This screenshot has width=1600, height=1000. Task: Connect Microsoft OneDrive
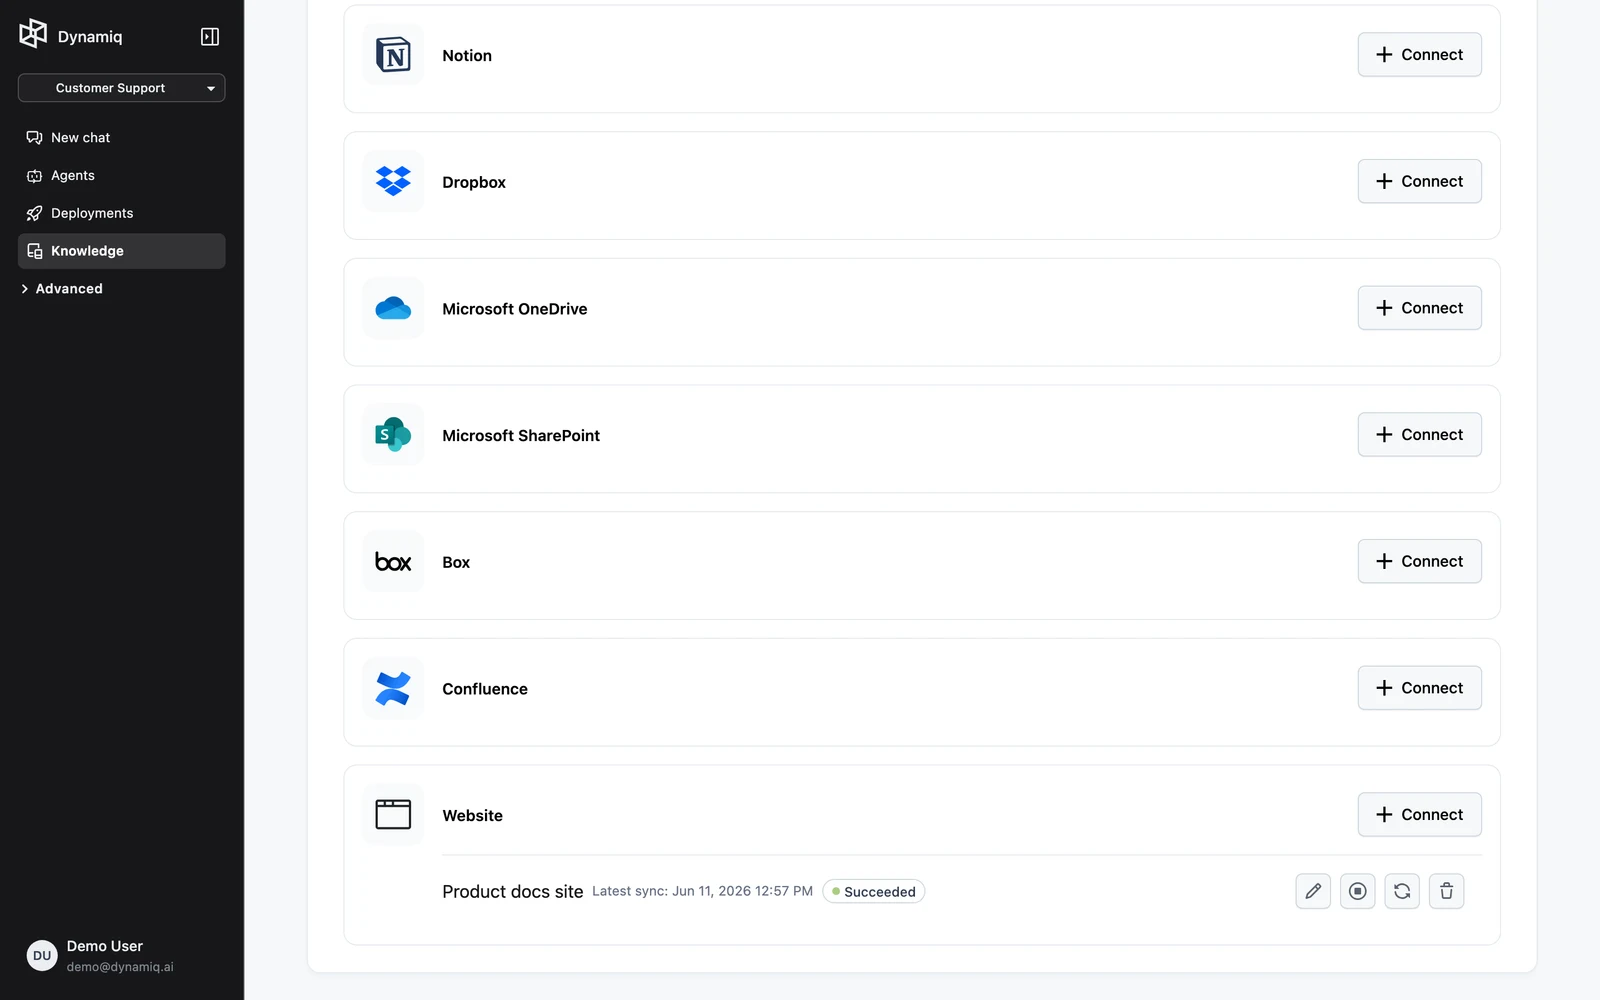1419,308
